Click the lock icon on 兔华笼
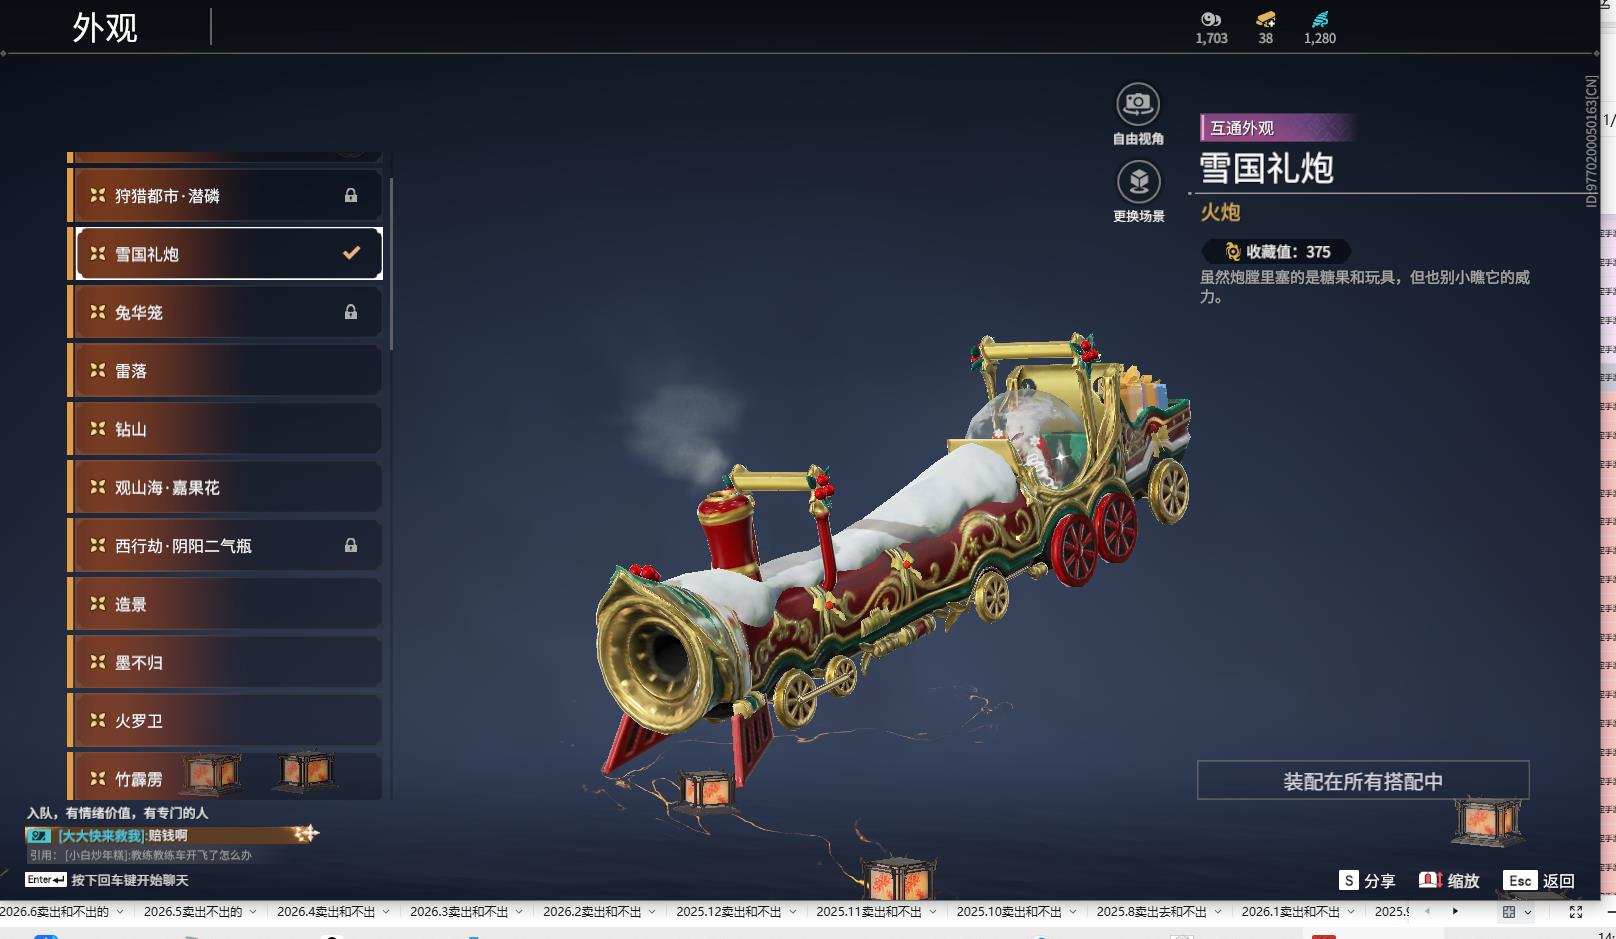 tap(351, 312)
